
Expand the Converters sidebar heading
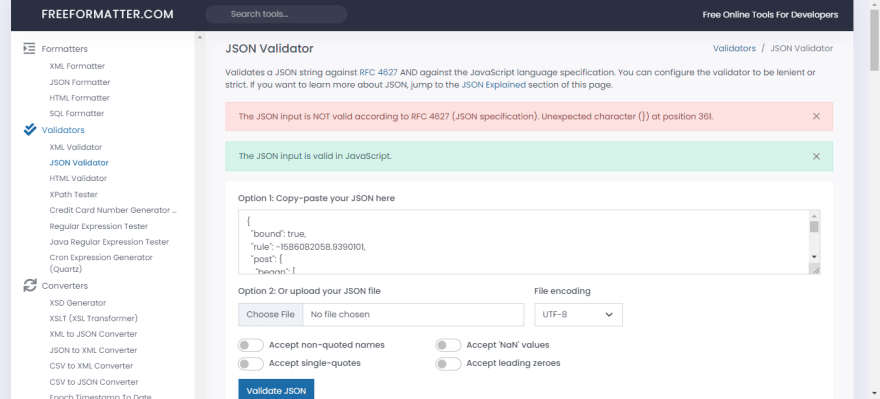[x=65, y=286]
